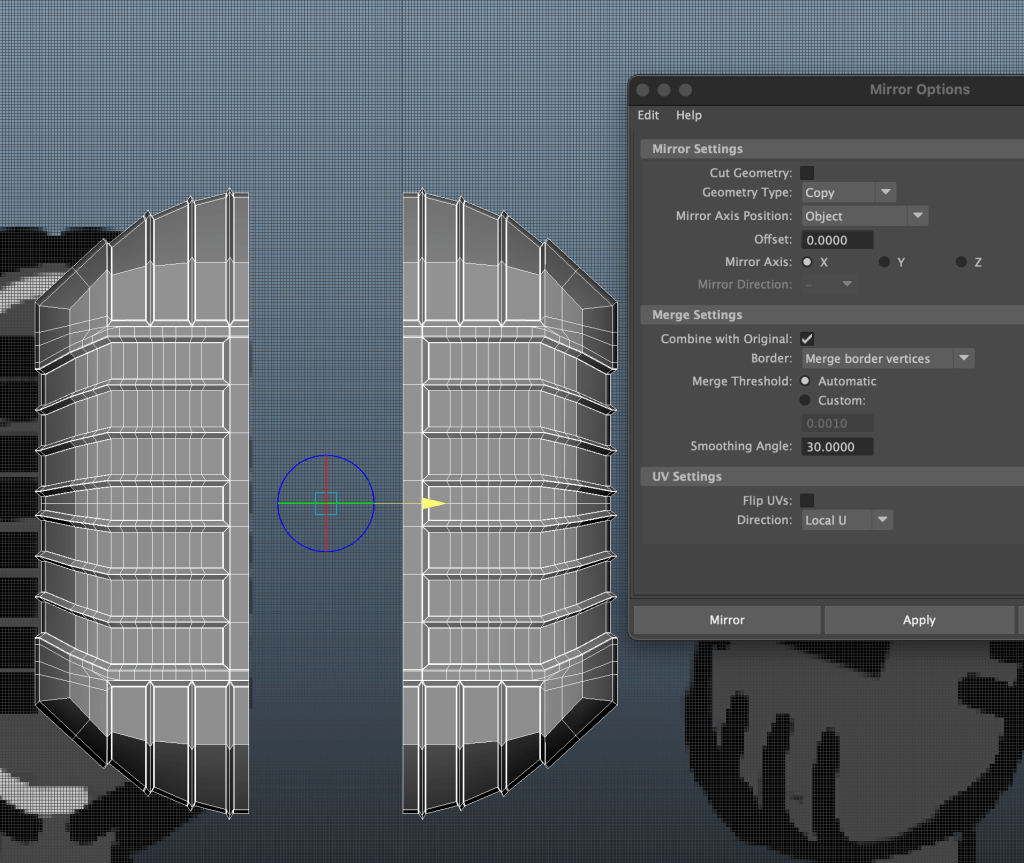Choose Custom merge threshold option
1024x863 pixels.
coord(806,400)
